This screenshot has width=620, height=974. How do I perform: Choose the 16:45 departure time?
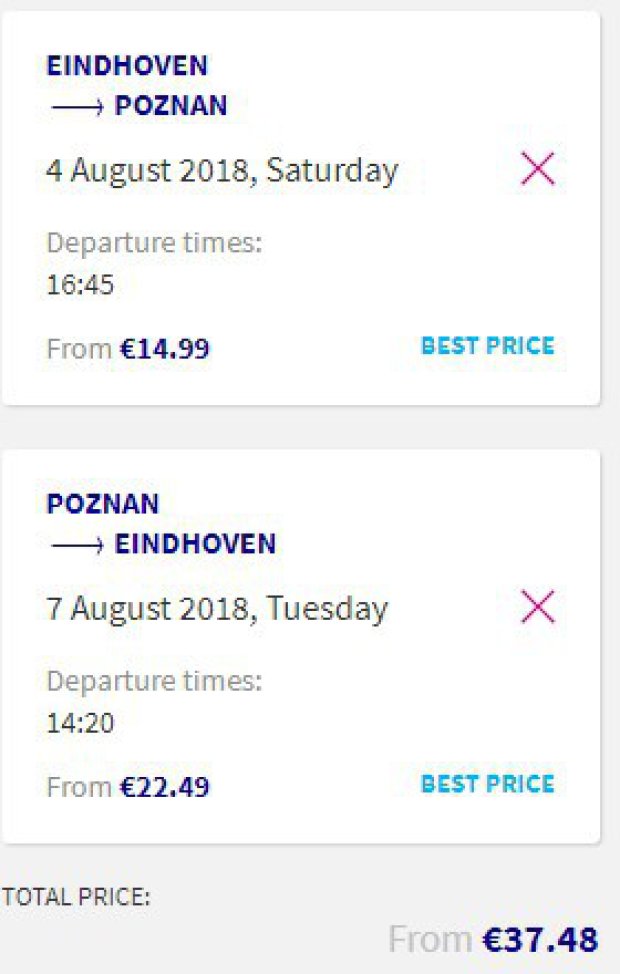pyautogui.click(x=80, y=285)
